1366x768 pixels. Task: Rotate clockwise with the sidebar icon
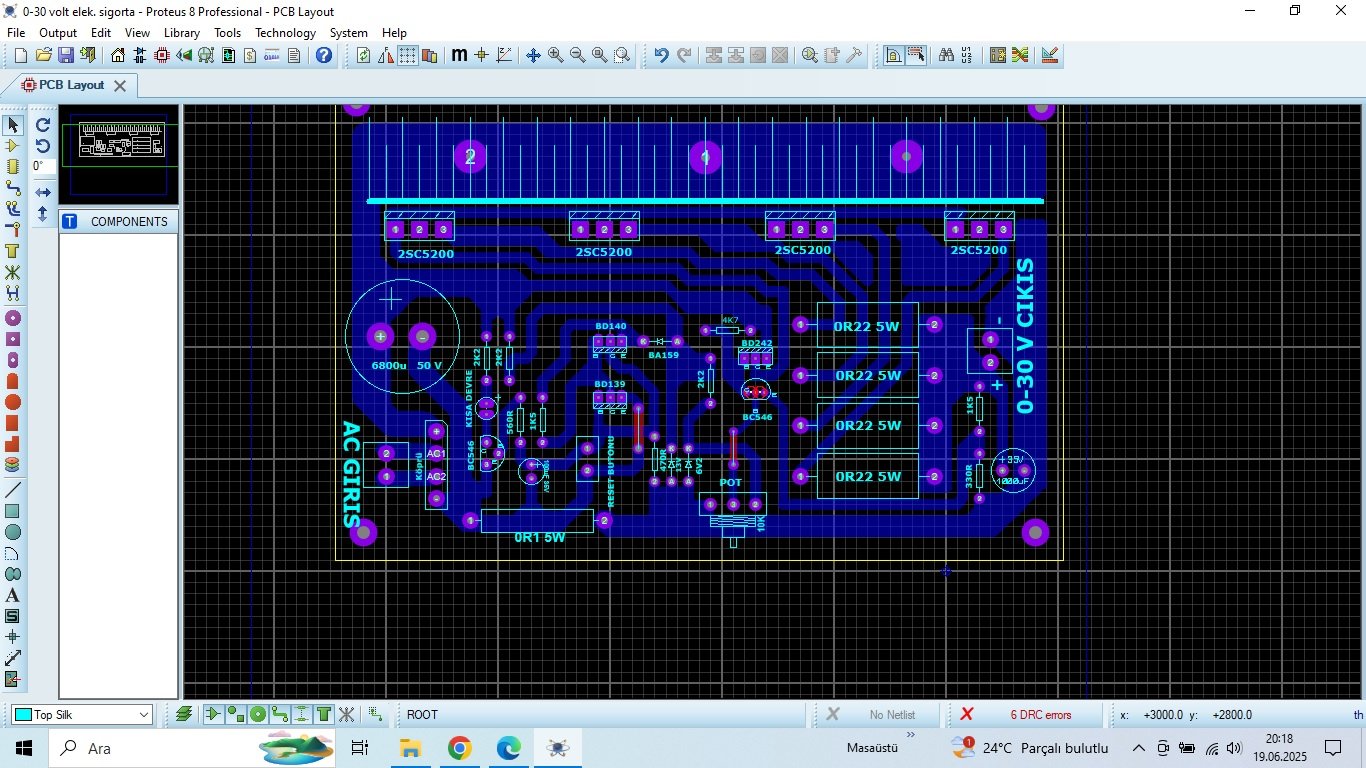pyautogui.click(x=43, y=125)
